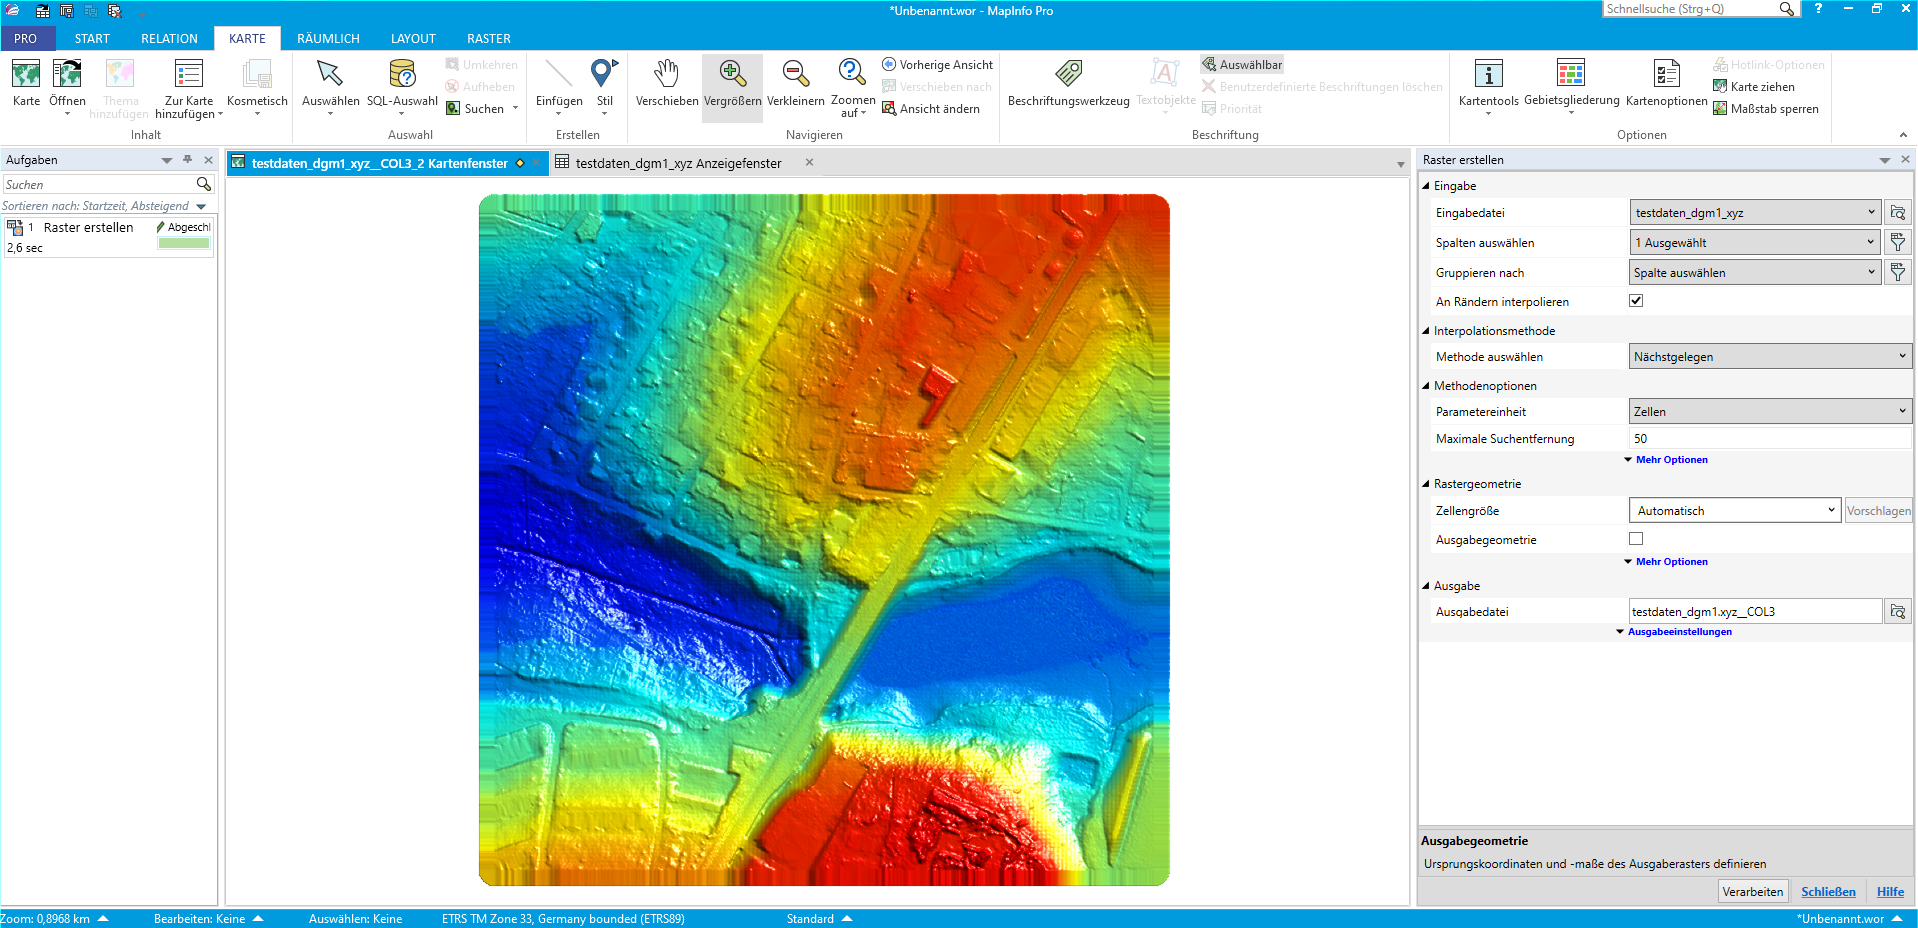Open the Parametereinheit Zellen dropdown
Screen dimensions: 1918x928
coord(1770,411)
